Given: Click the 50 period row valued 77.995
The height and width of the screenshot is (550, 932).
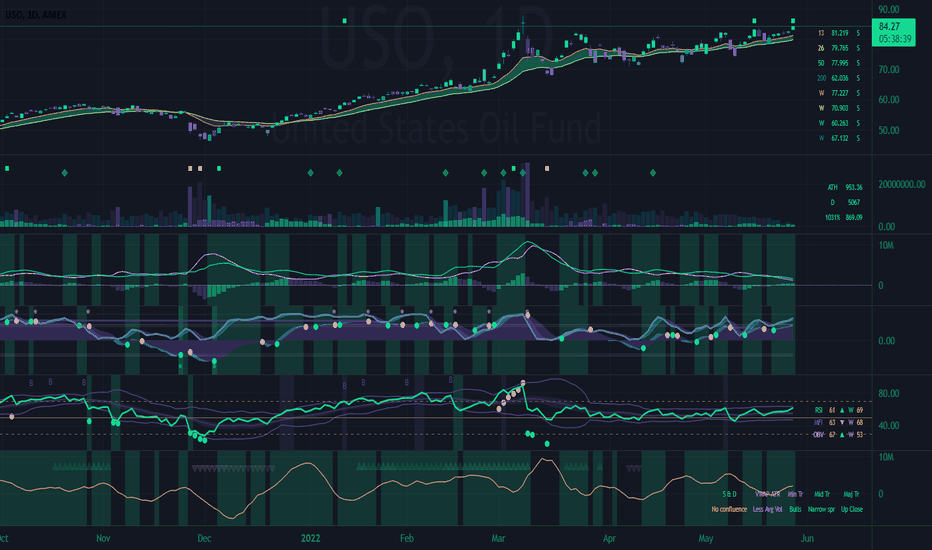Looking at the screenshot, I should click(839, 63).
